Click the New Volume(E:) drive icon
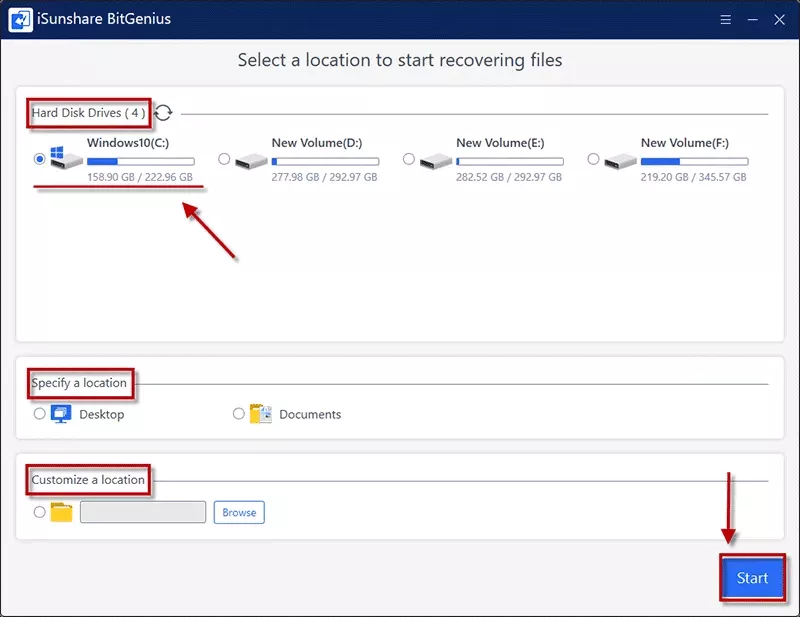Screen dimensions: 800x617 point(436,160)
